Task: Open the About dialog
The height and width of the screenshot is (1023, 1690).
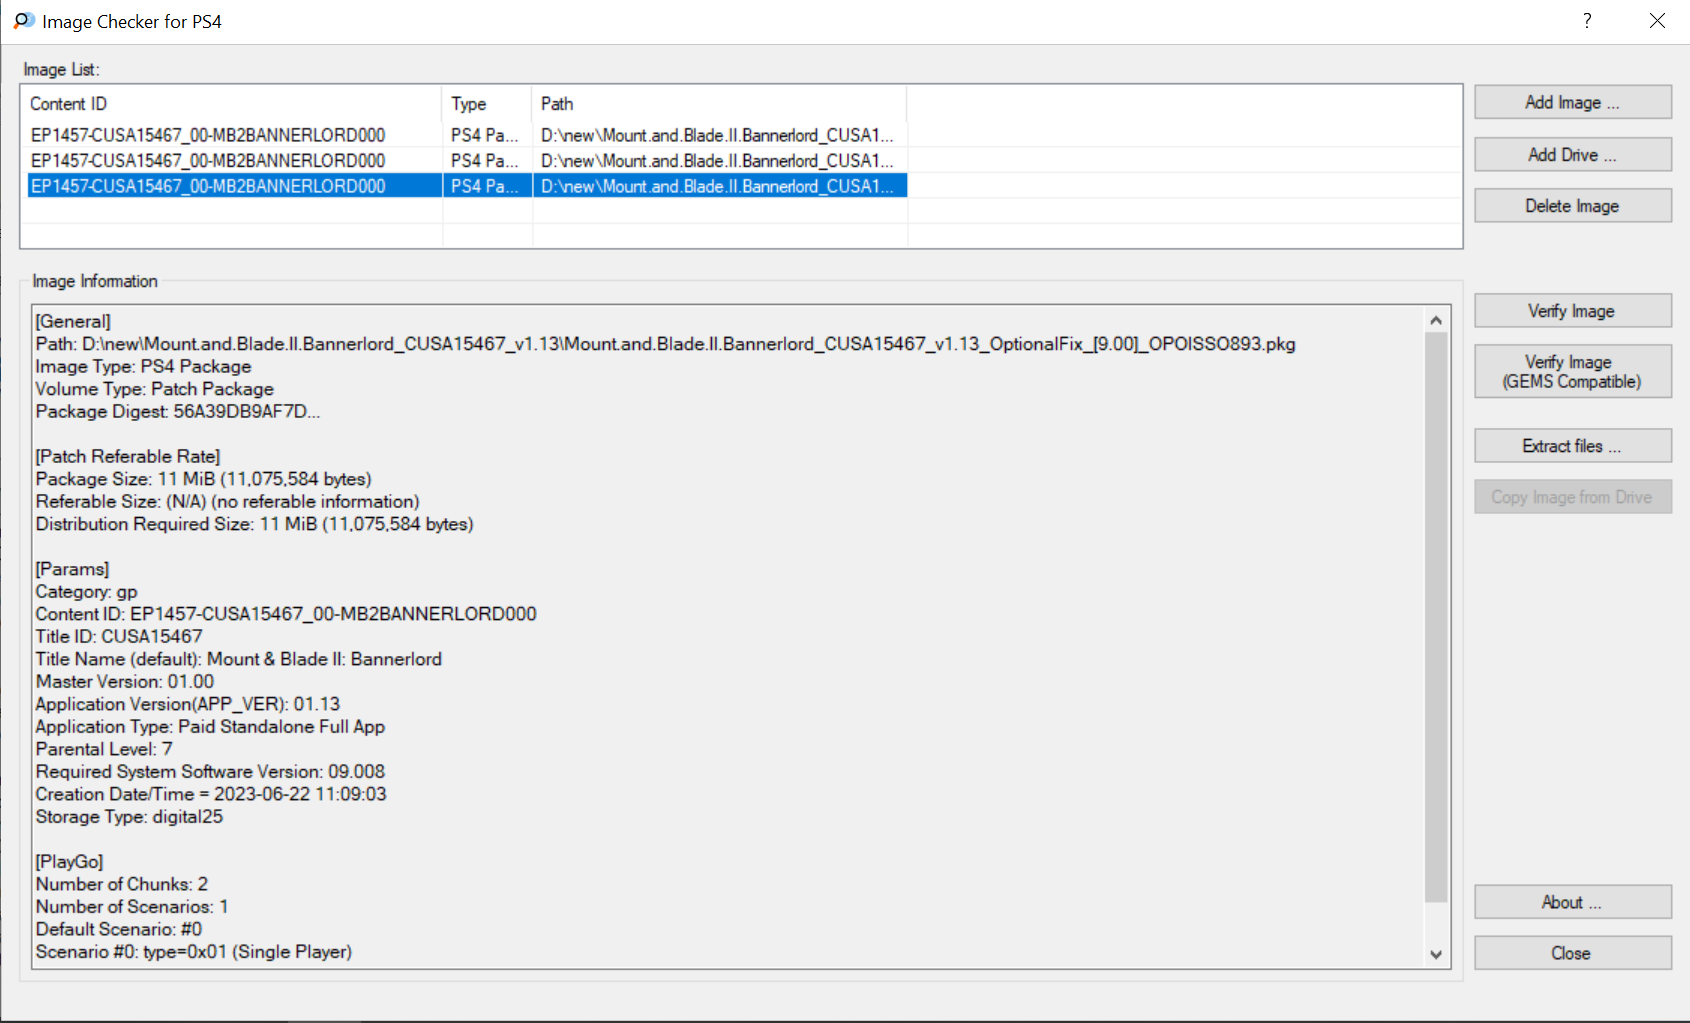Action: 1572,901
